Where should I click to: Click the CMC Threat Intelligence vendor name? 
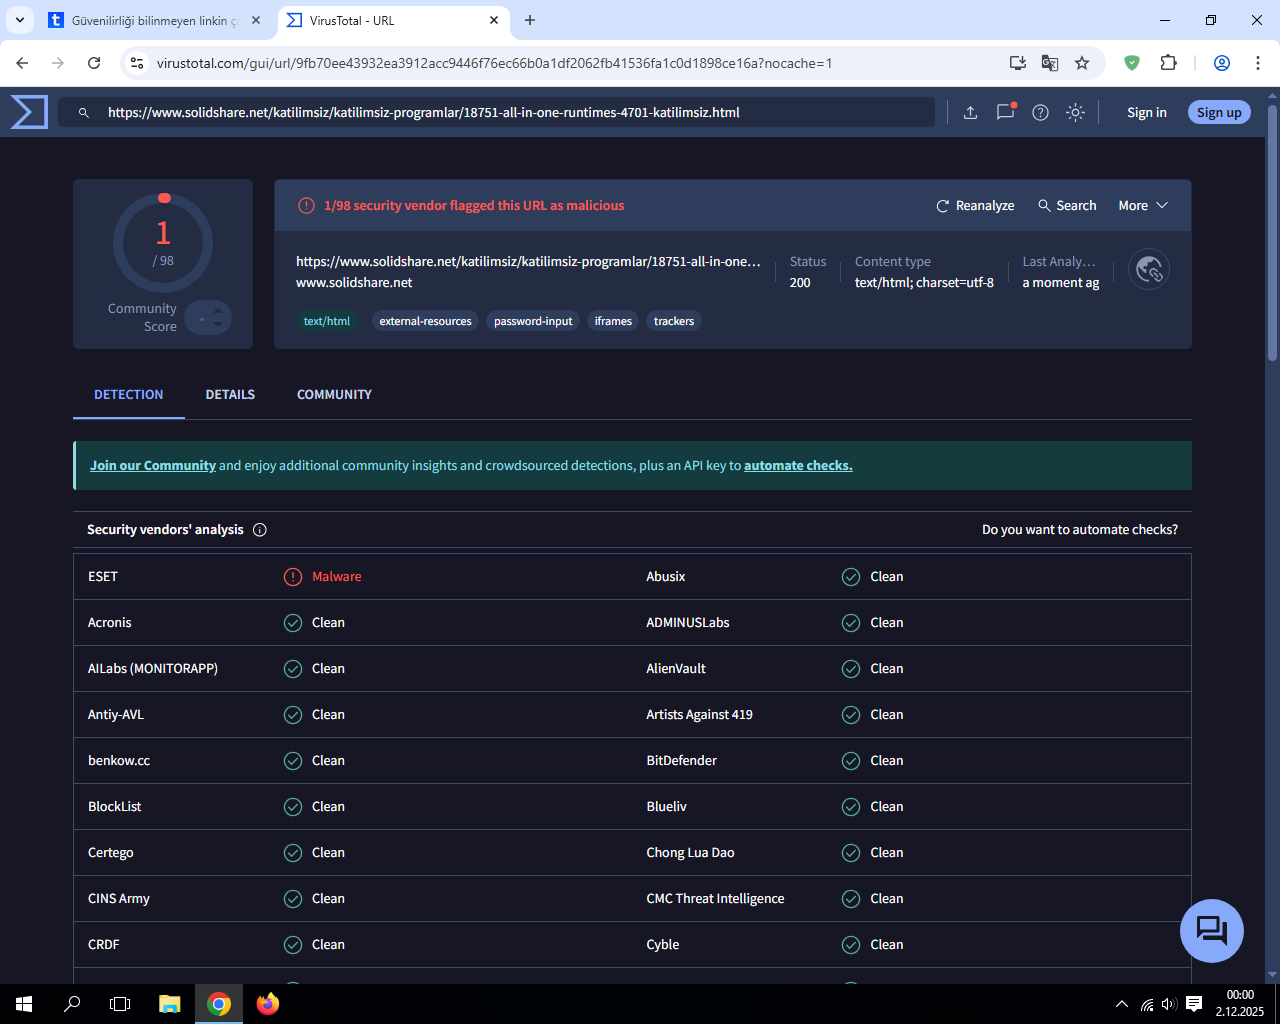716,899
